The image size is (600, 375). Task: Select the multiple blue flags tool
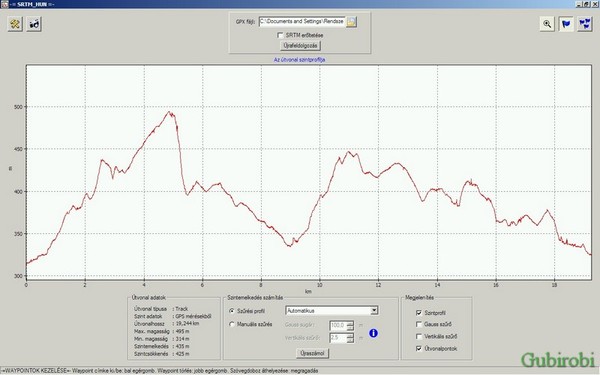[585, 24]
